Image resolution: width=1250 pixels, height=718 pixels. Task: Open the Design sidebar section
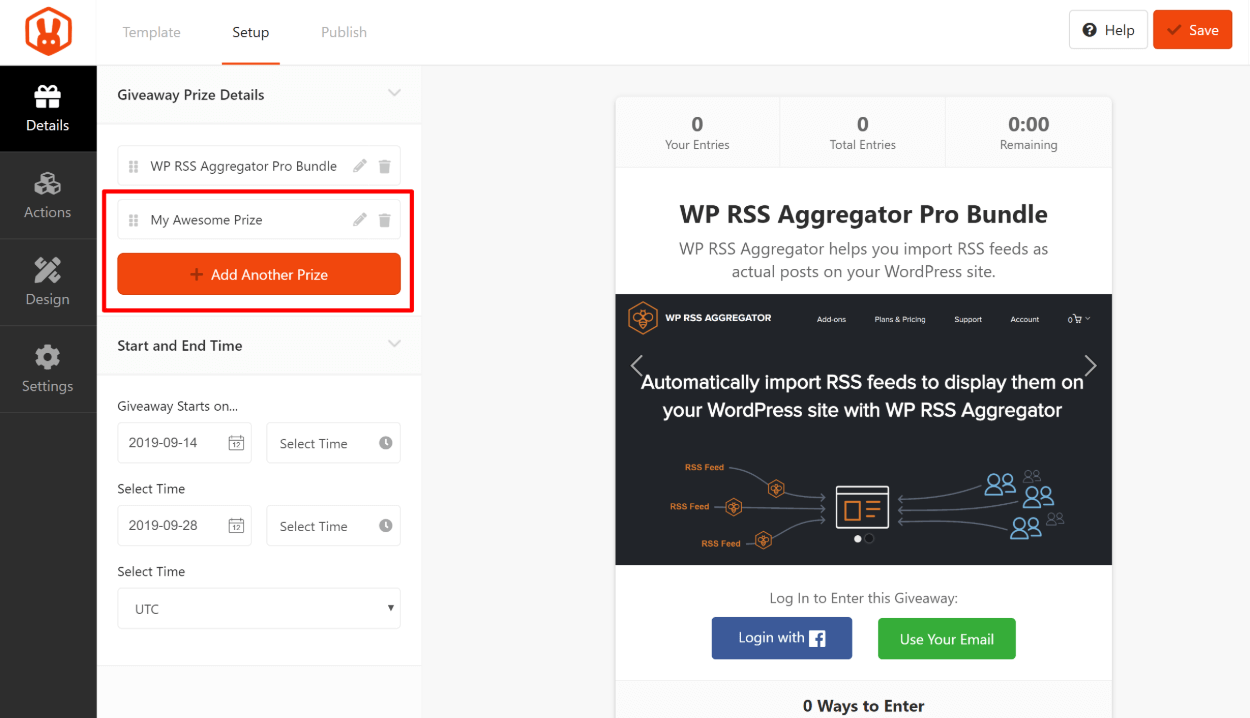48,283
